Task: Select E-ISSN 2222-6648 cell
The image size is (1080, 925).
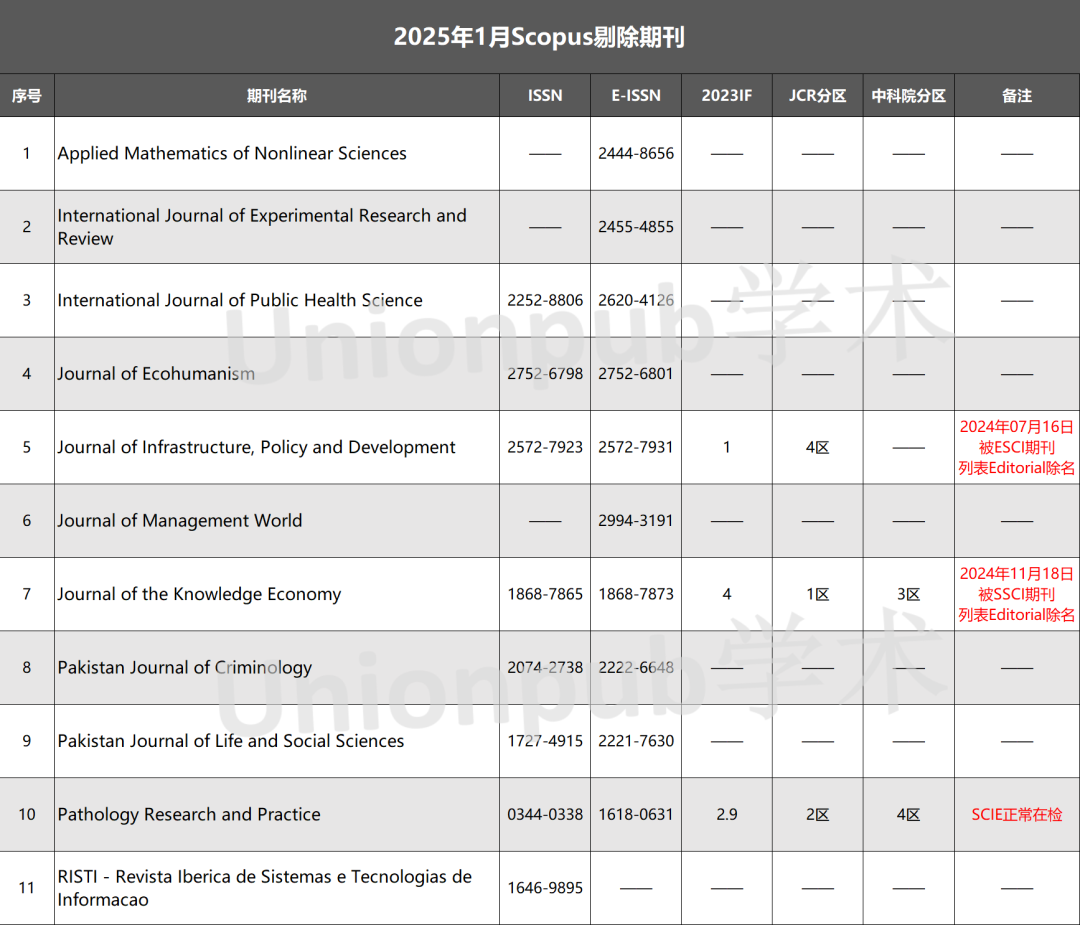Action: coord(636,667)
